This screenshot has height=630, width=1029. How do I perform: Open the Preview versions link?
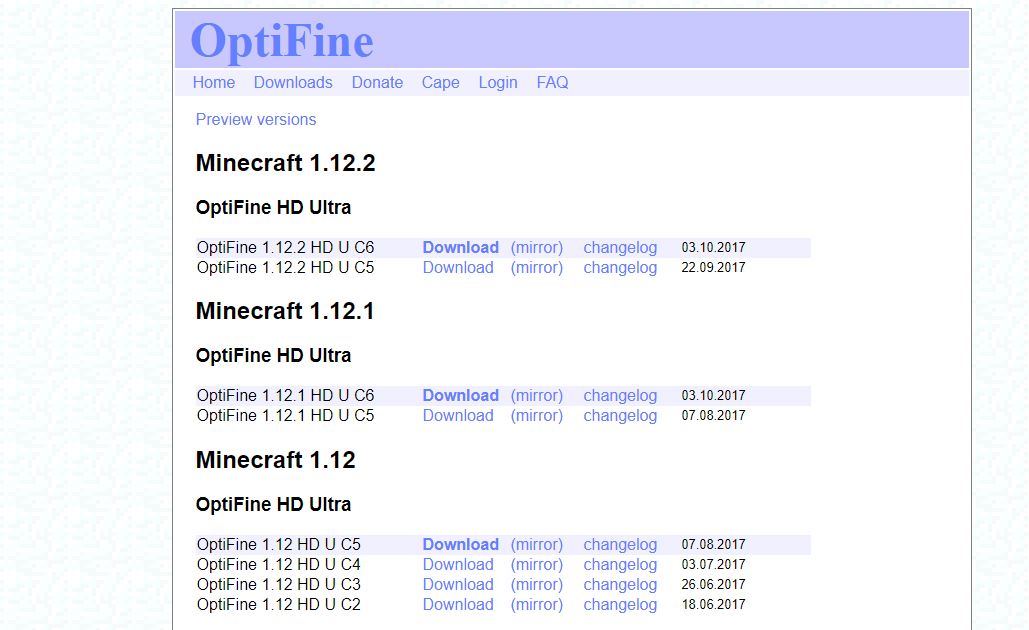[256, 119]
